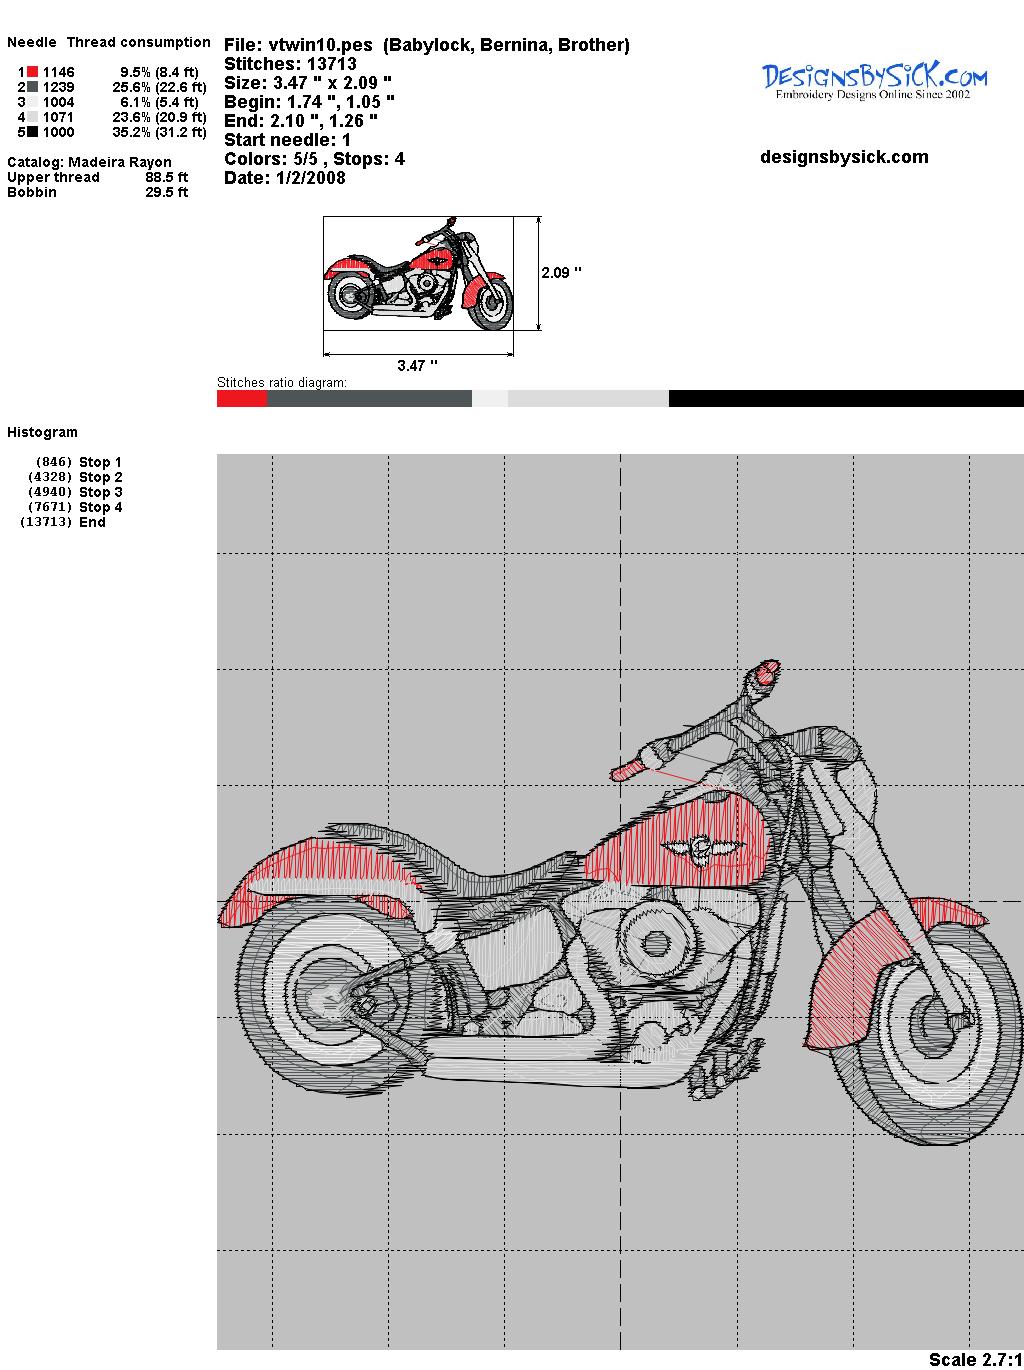This screenshot has width=1024, height=1370.
Task: Pick the white needle 3 thread swatch
Action: 32,102
